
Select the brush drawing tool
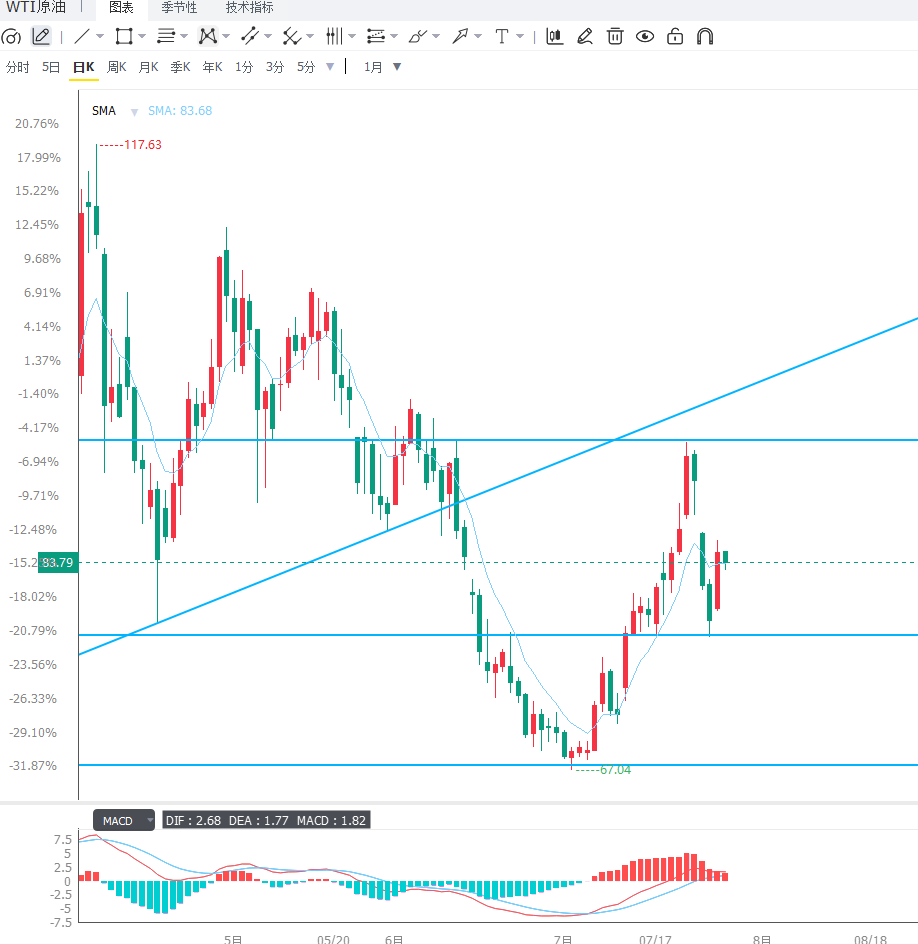click(417, 37)
